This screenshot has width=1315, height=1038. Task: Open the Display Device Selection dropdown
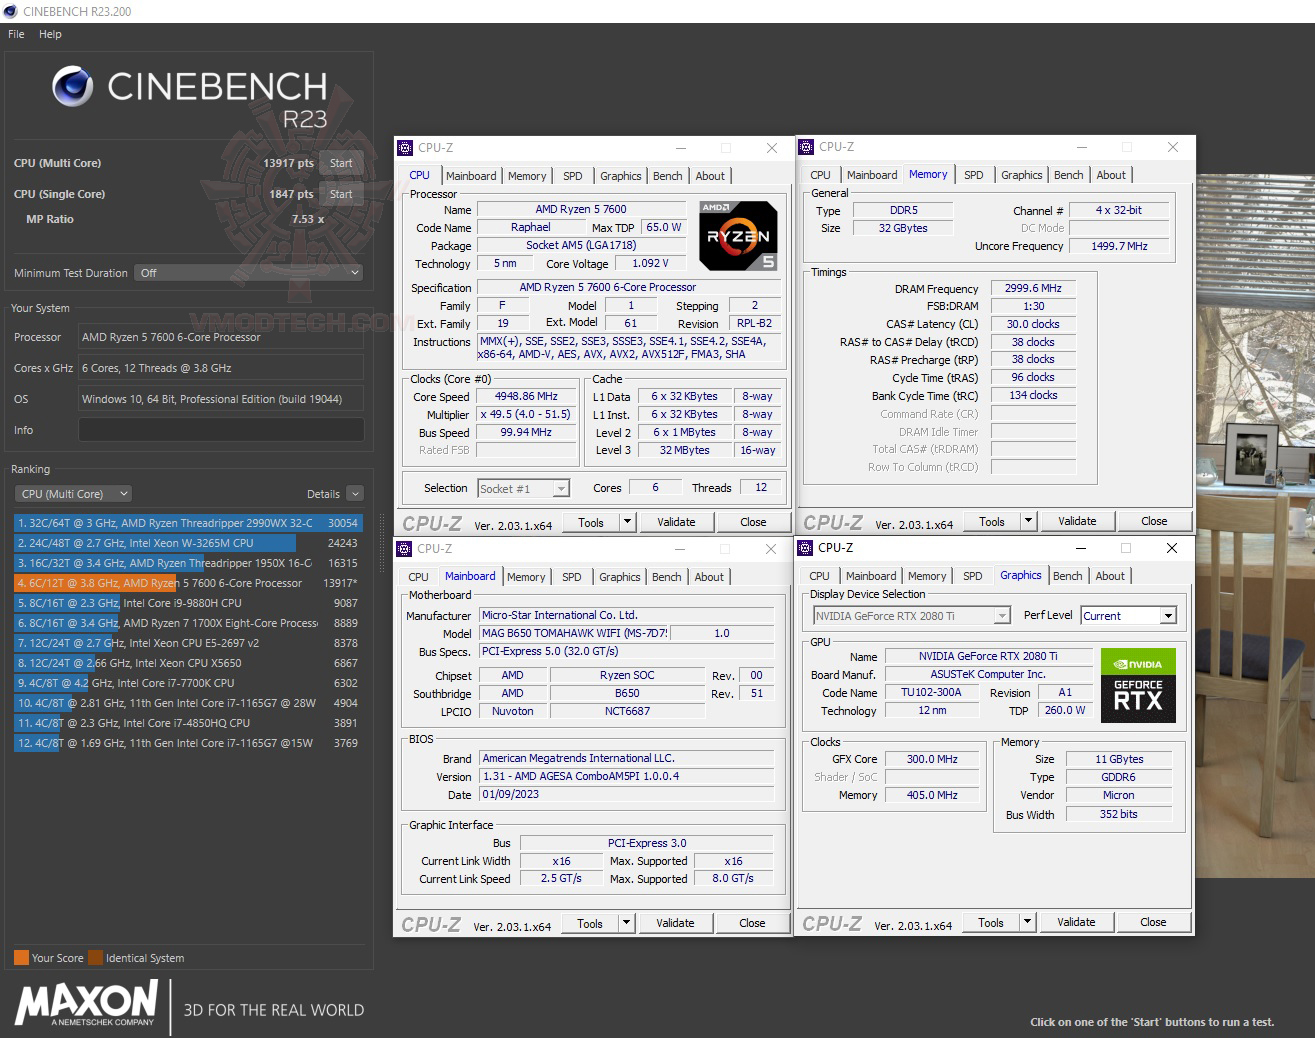click(x=912, y=616)
